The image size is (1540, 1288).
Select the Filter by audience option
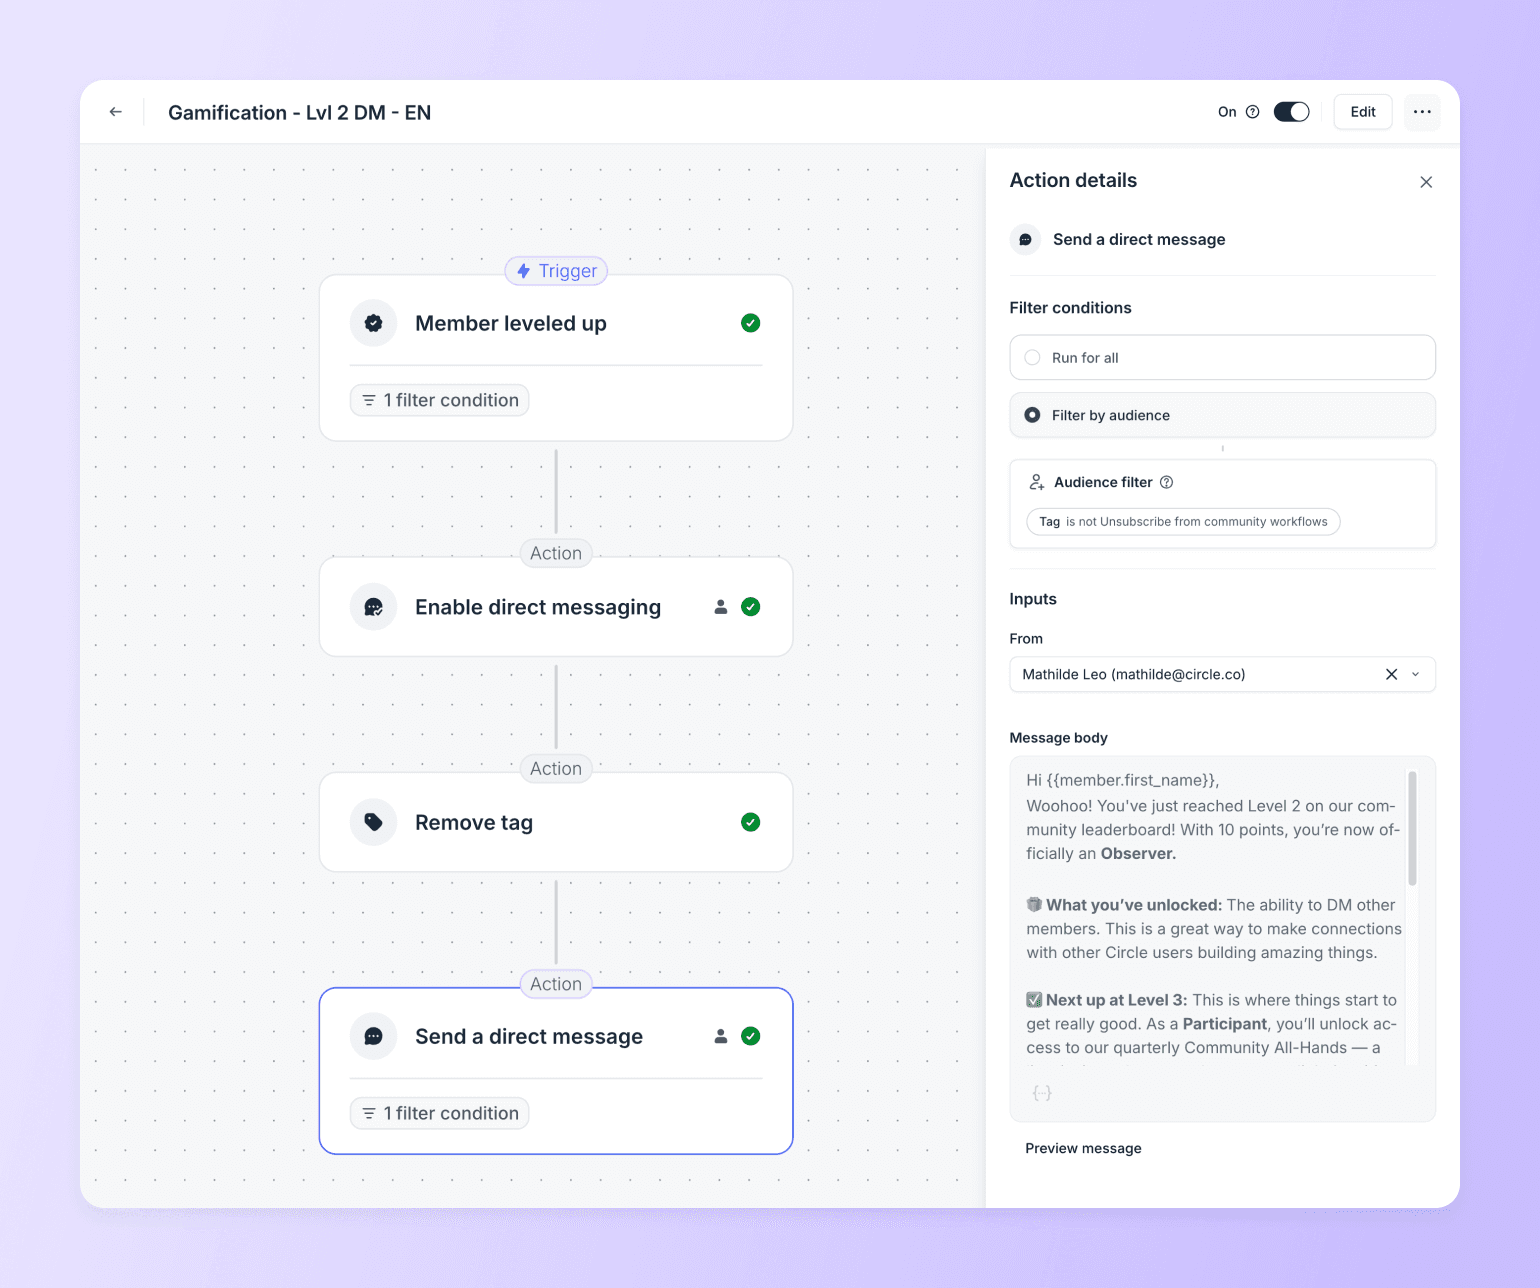tap(1222, 415)
